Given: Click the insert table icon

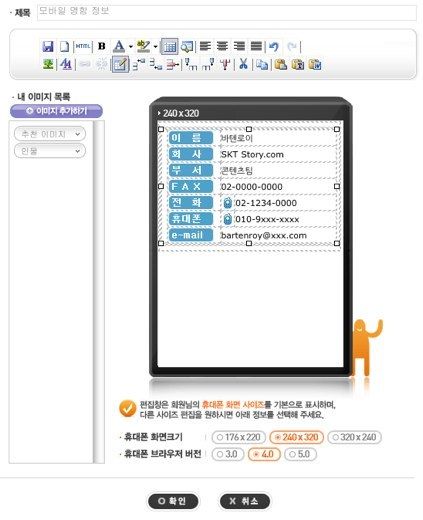Looking at the screenshot, I should pyautogui.click(x=169, y=46).
